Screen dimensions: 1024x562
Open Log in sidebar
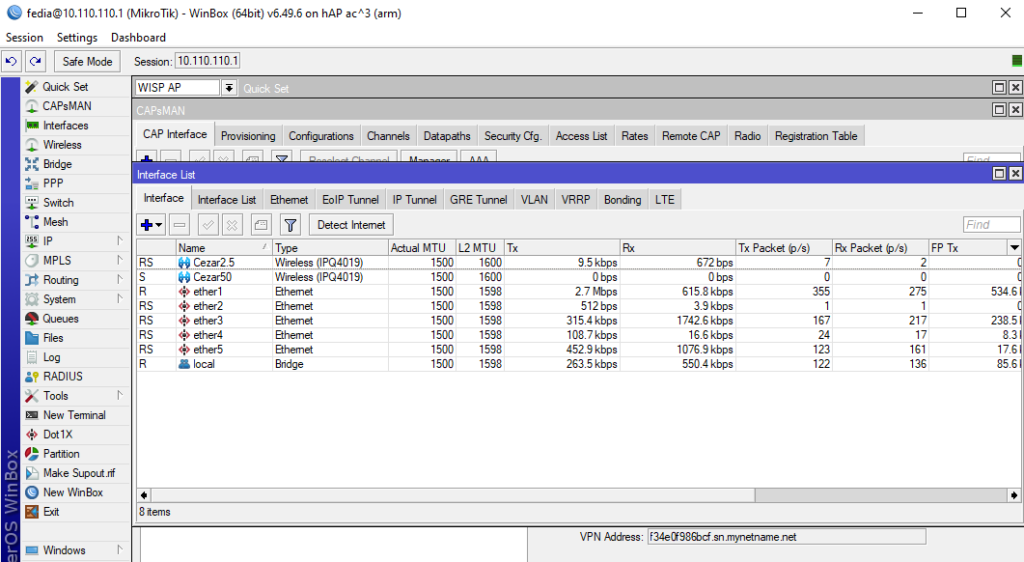tap(52, 357)
